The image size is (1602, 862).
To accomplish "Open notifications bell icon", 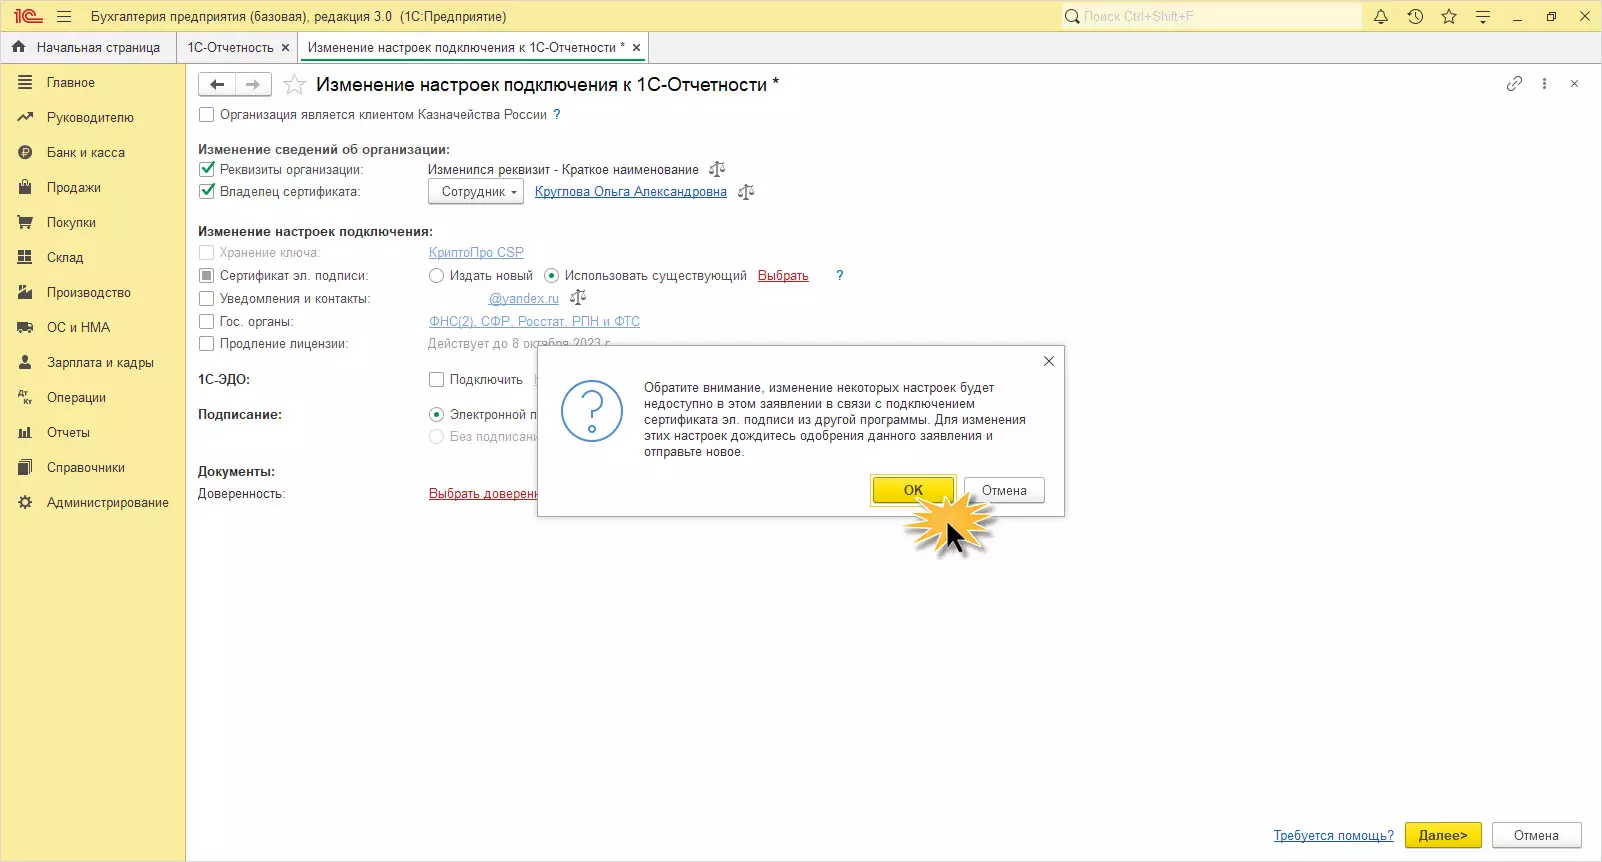I will pos(1381,16).
